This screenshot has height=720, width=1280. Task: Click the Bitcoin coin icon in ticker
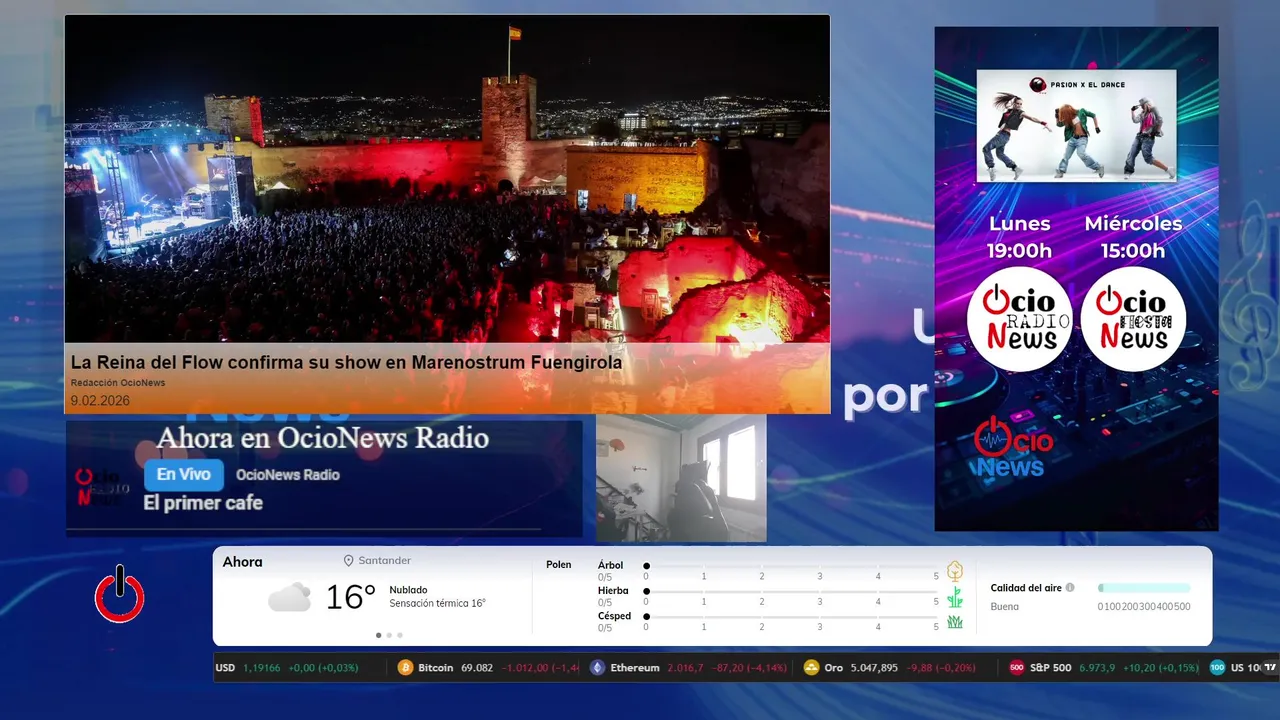tap(405, 668)
